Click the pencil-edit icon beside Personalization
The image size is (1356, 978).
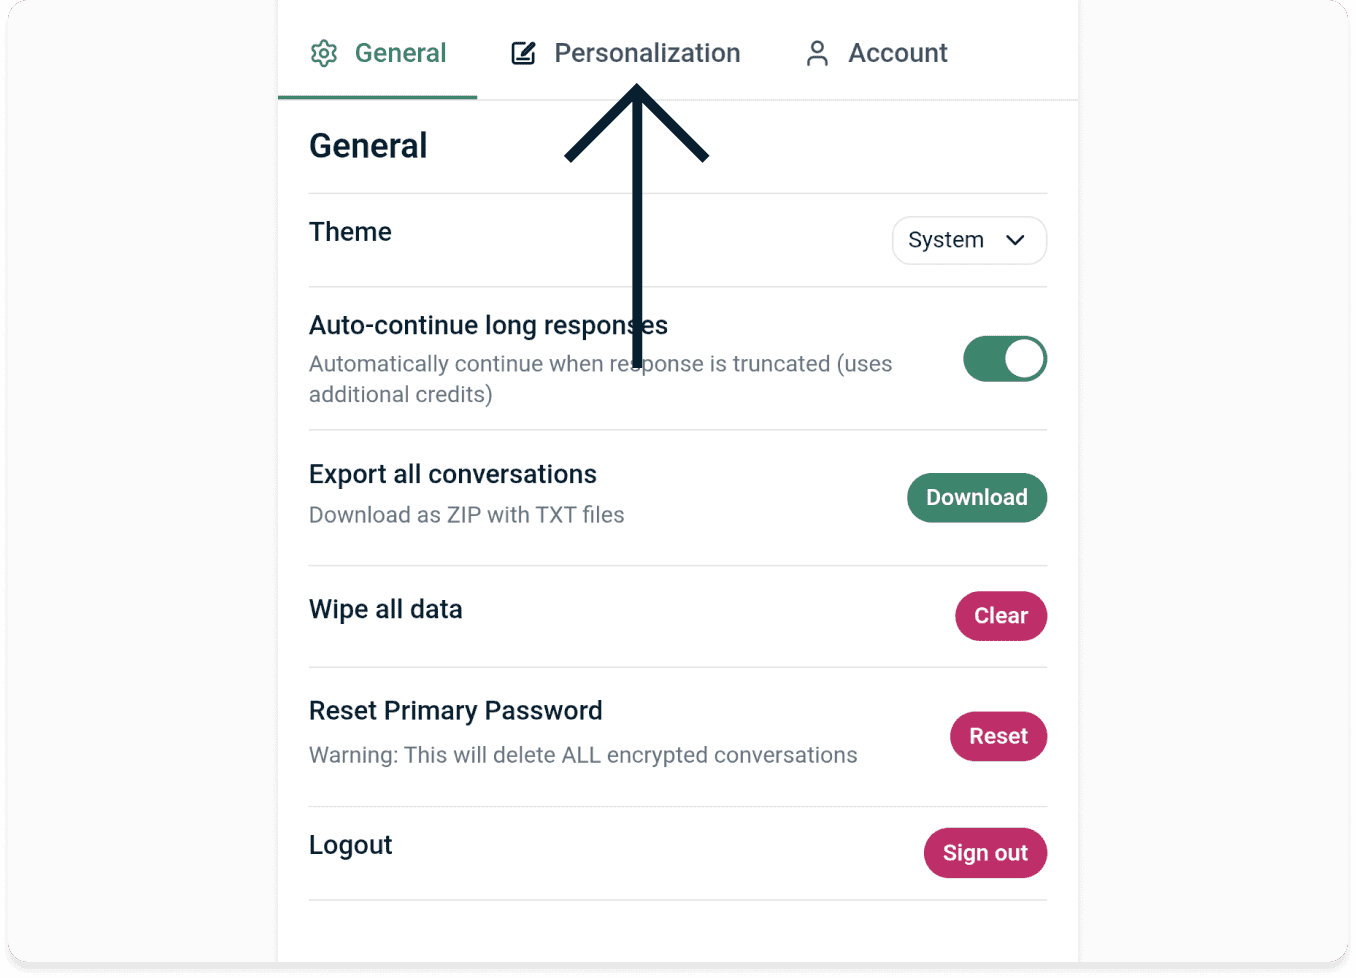[523, 53]
